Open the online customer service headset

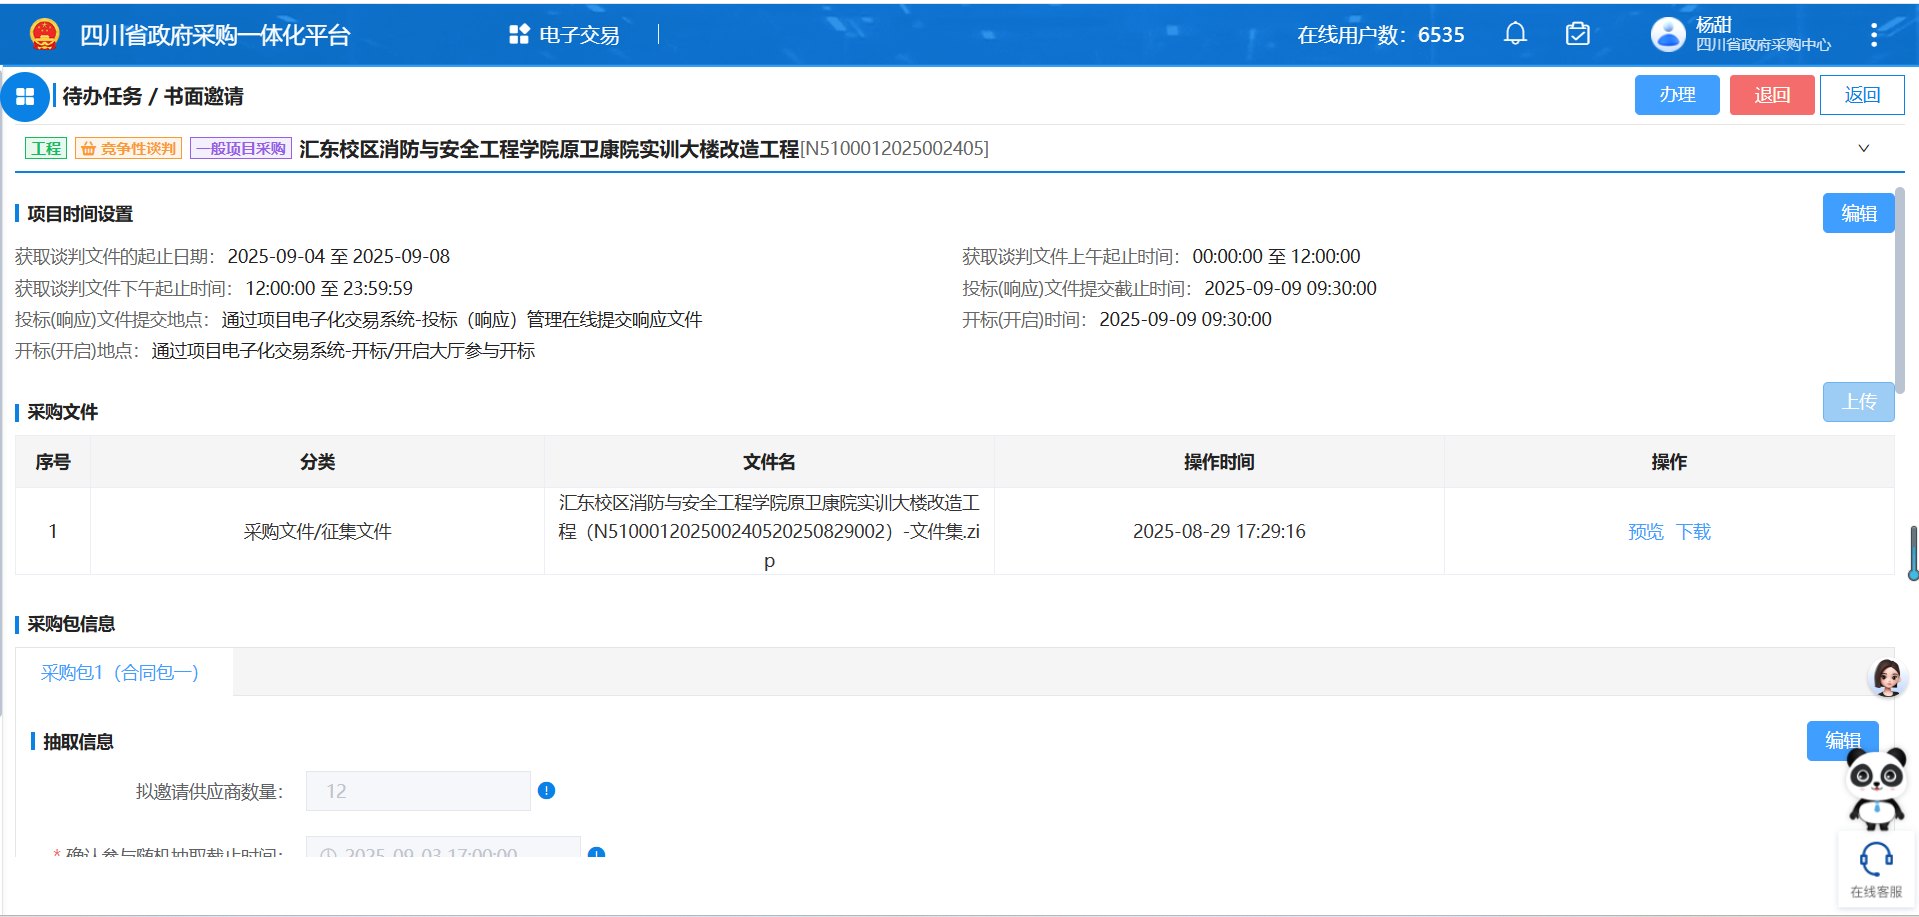[x=1875, y=867]
